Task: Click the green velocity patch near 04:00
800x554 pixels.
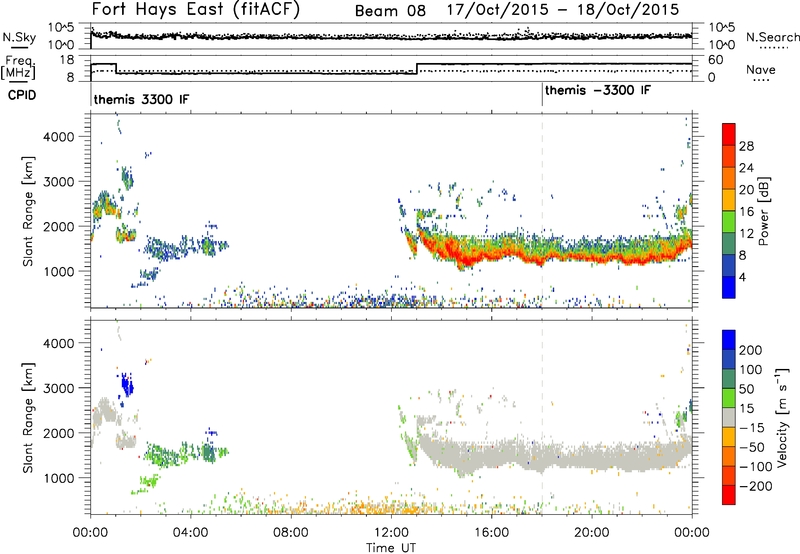Action: coord(186,454)
